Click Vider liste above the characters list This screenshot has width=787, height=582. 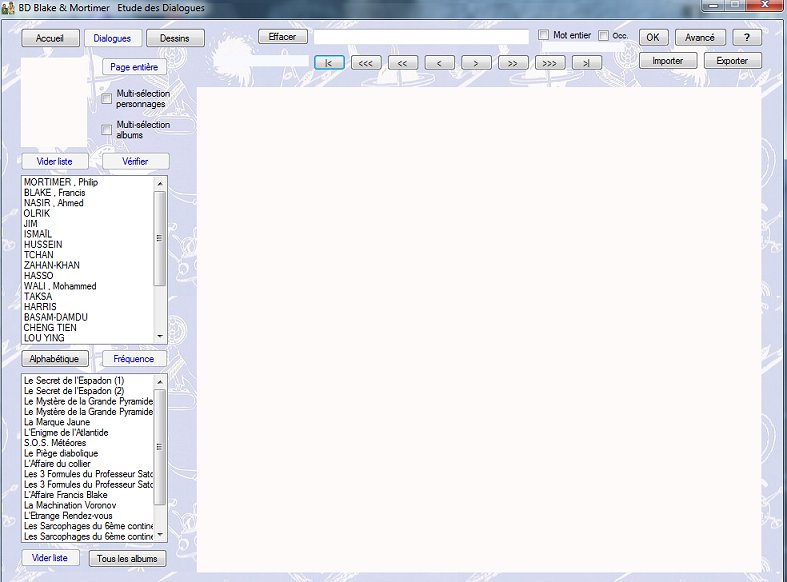point(55,162)
